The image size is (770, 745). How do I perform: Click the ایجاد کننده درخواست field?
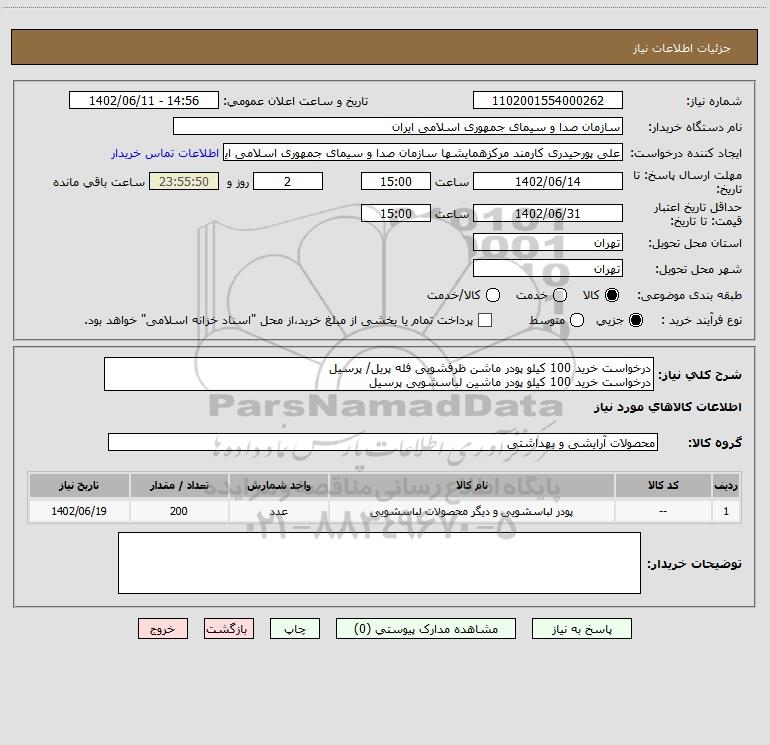423,152
